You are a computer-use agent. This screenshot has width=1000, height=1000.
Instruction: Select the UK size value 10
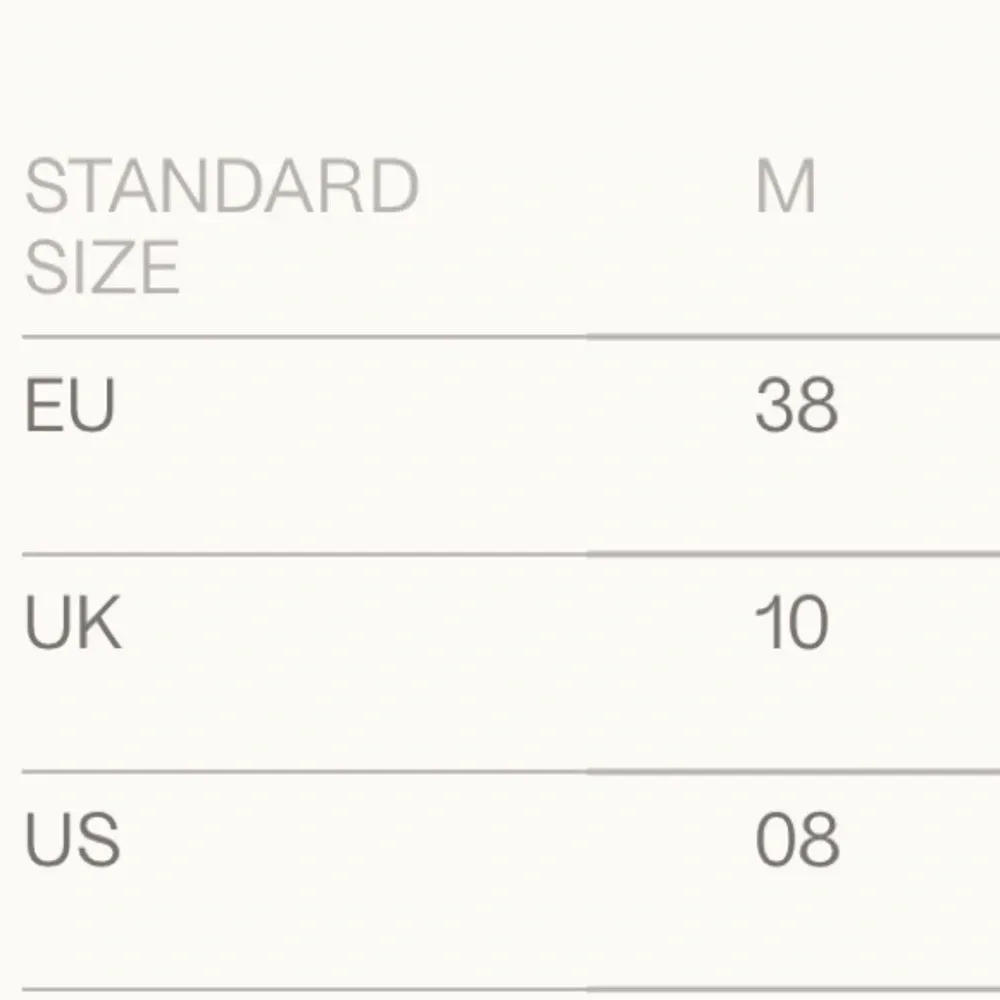click(792, 622)
